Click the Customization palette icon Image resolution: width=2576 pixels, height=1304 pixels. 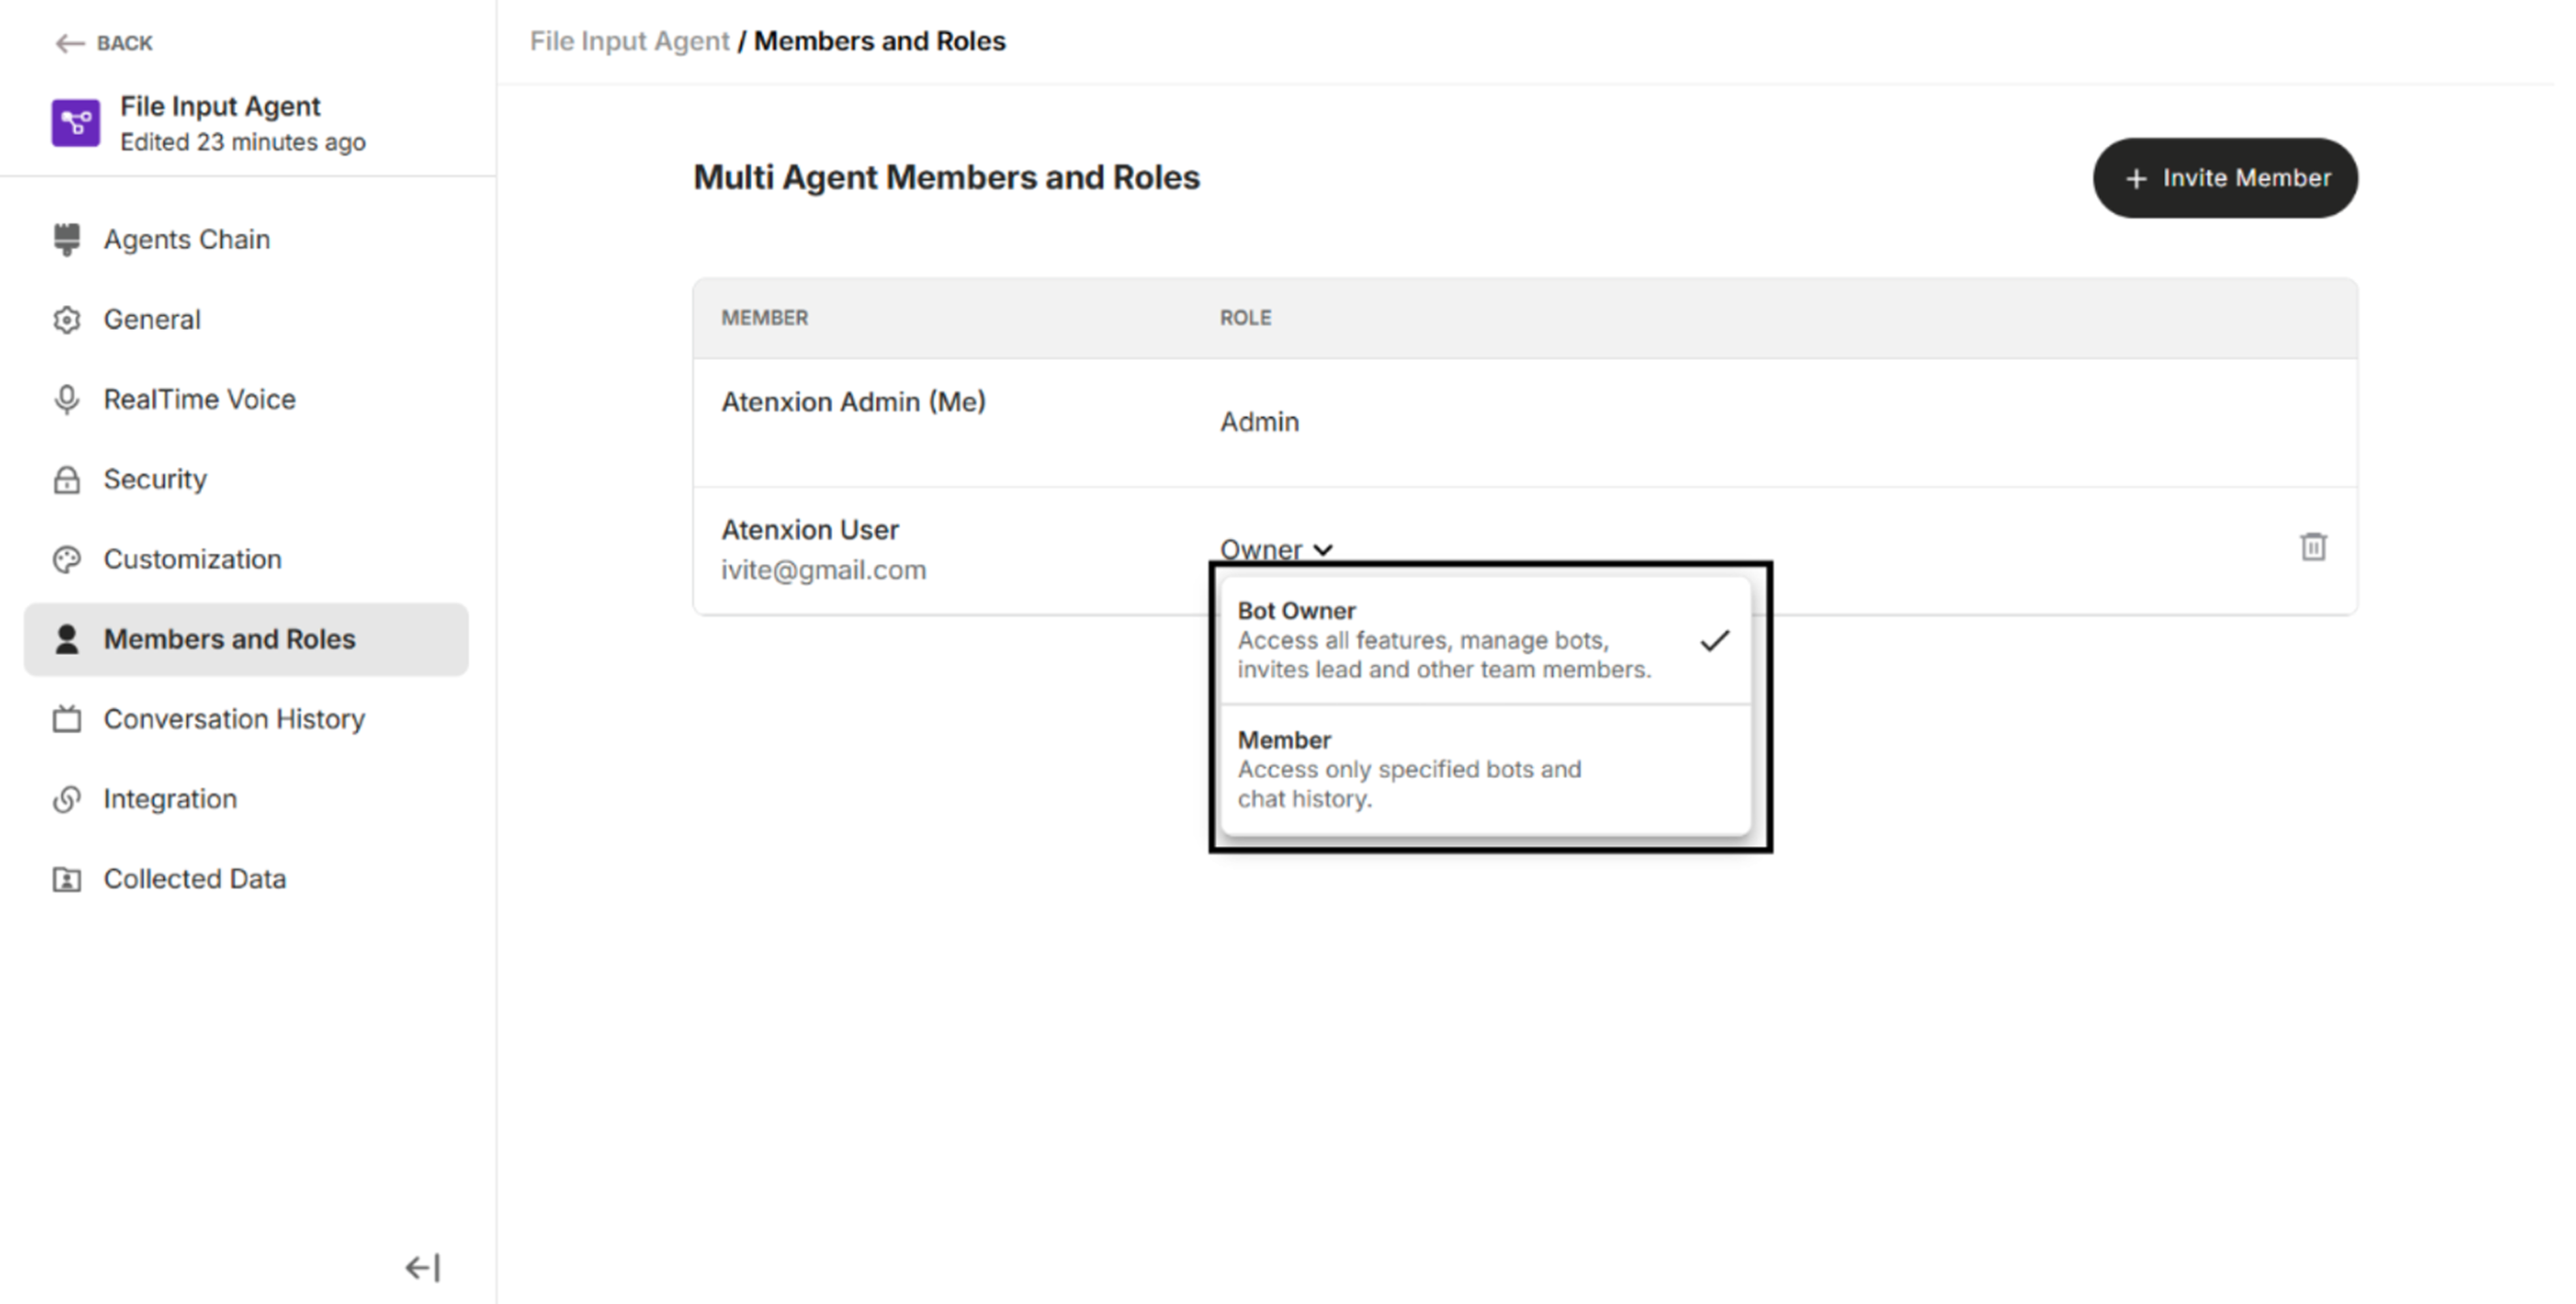pos(66,559)
